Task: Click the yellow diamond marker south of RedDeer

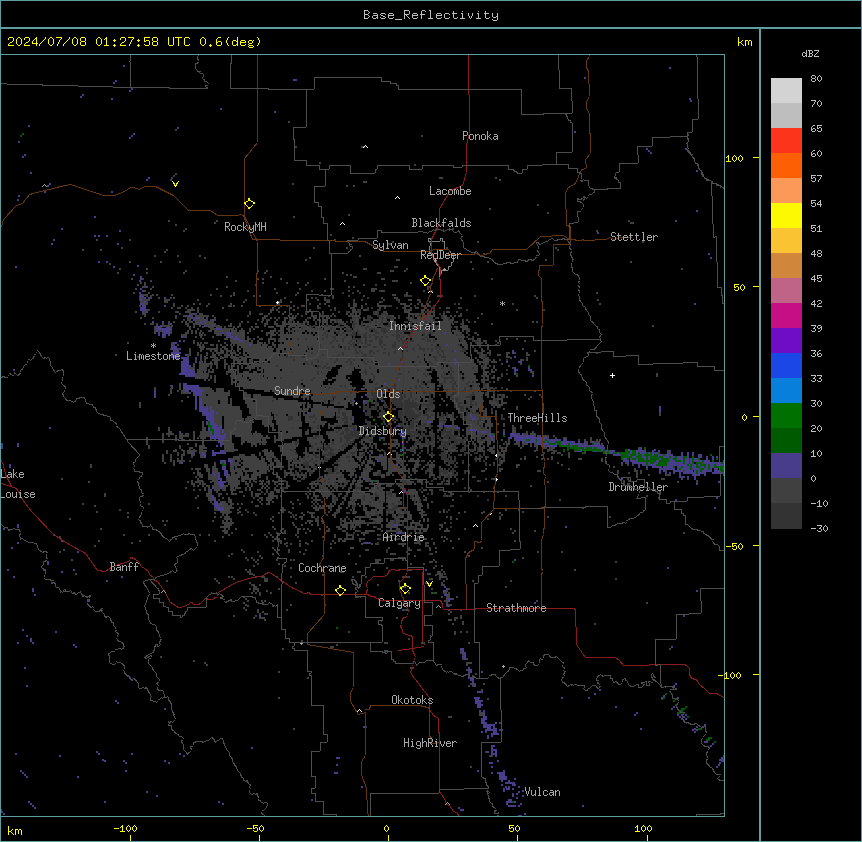Action: point(426,281)
